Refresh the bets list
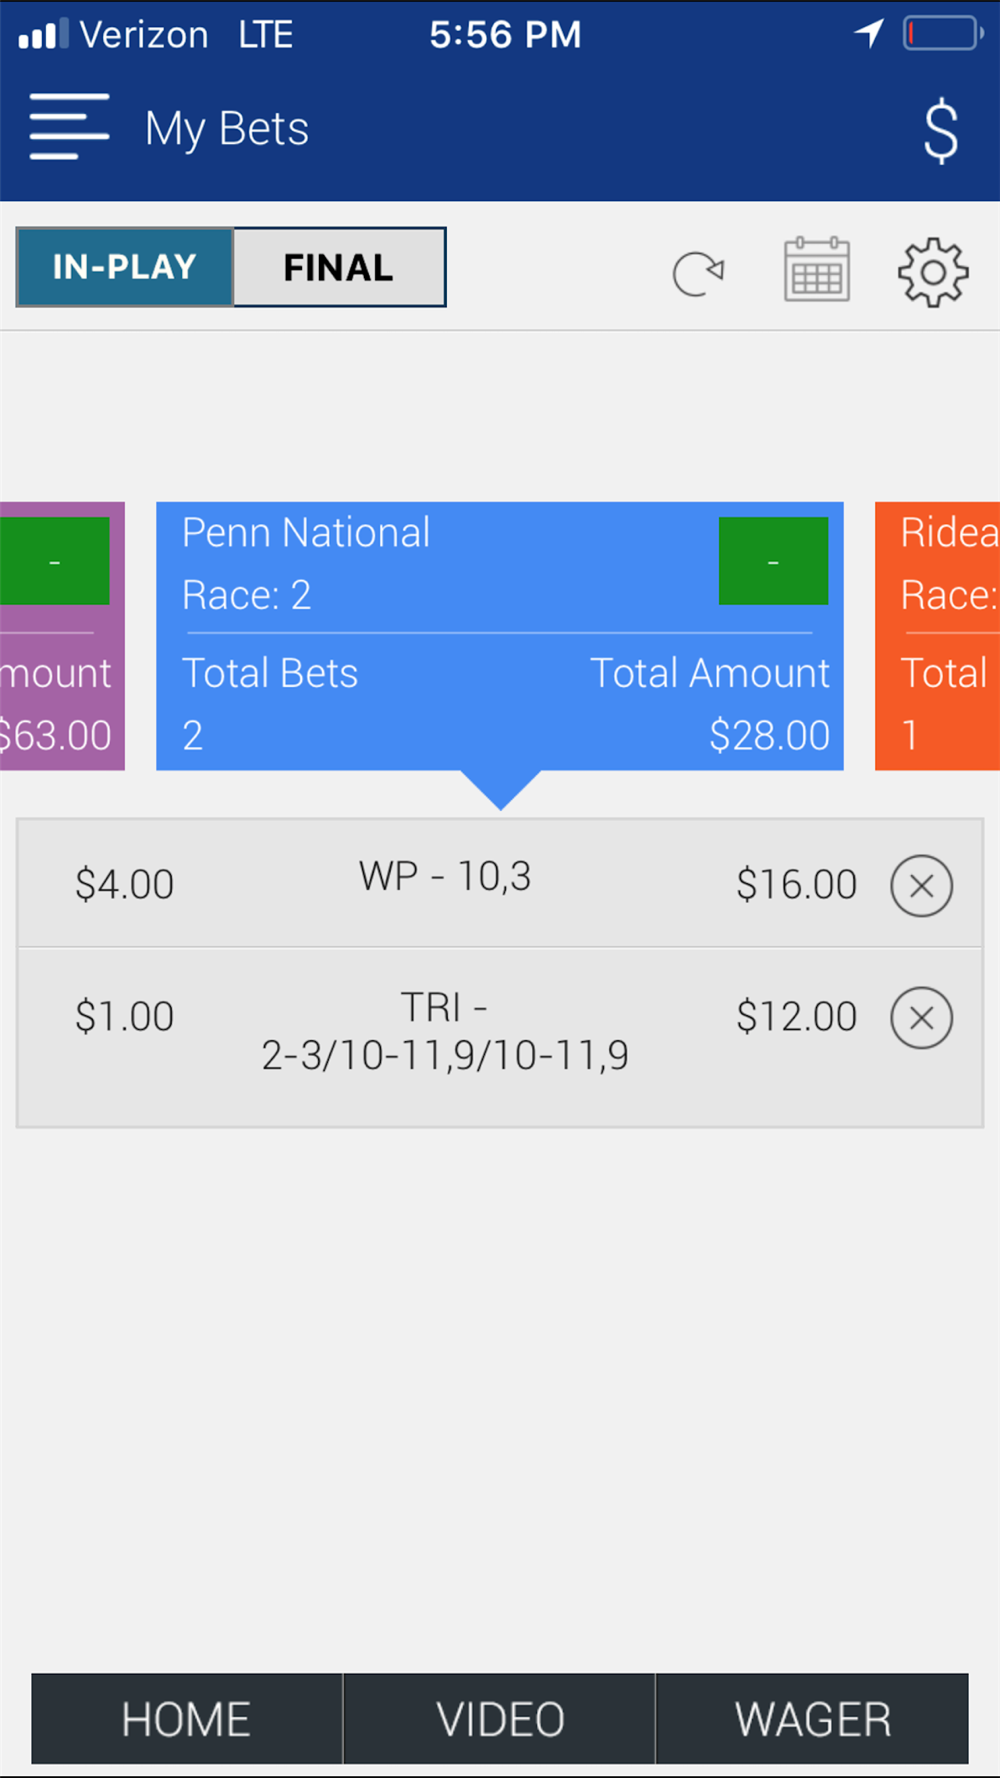 [x=698, y=272]
